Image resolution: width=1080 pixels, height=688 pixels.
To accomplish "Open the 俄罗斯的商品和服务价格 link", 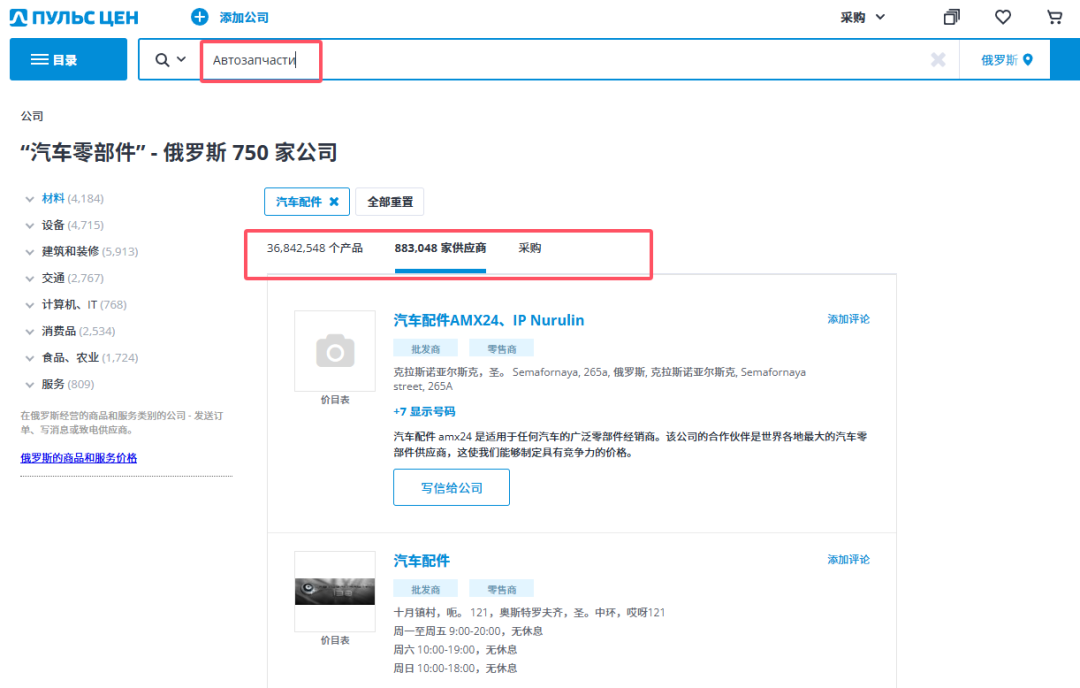I will coord(79,459).
